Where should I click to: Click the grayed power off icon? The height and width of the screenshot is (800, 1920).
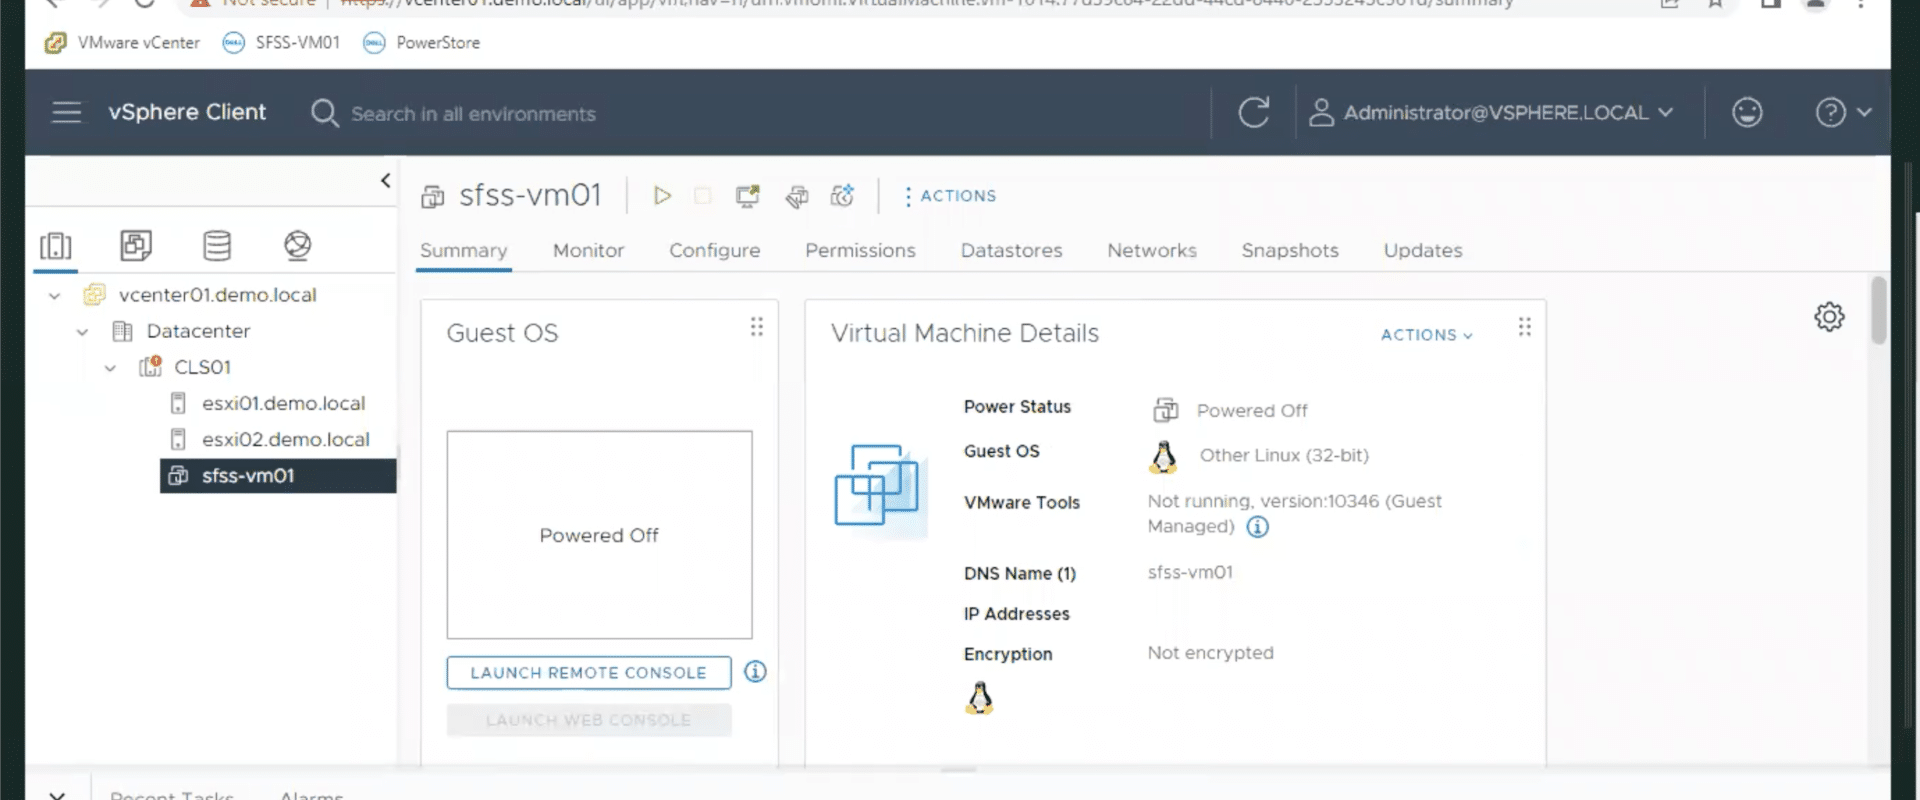[702, 196]
